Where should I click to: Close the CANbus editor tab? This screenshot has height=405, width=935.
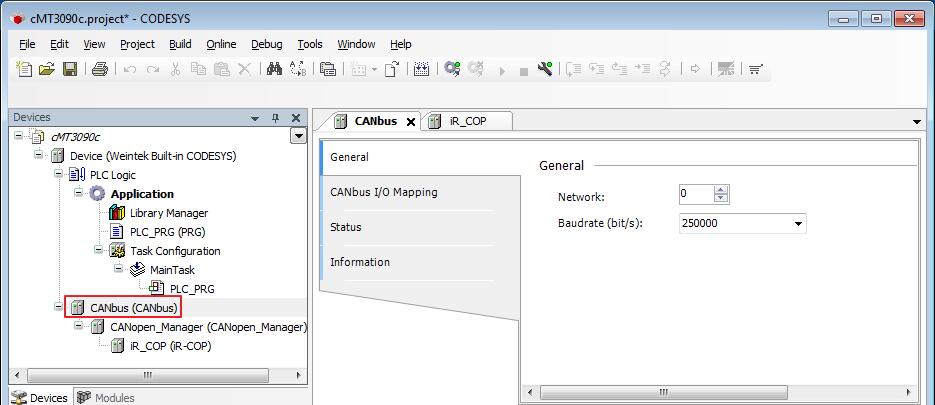[x=410, y=122]
